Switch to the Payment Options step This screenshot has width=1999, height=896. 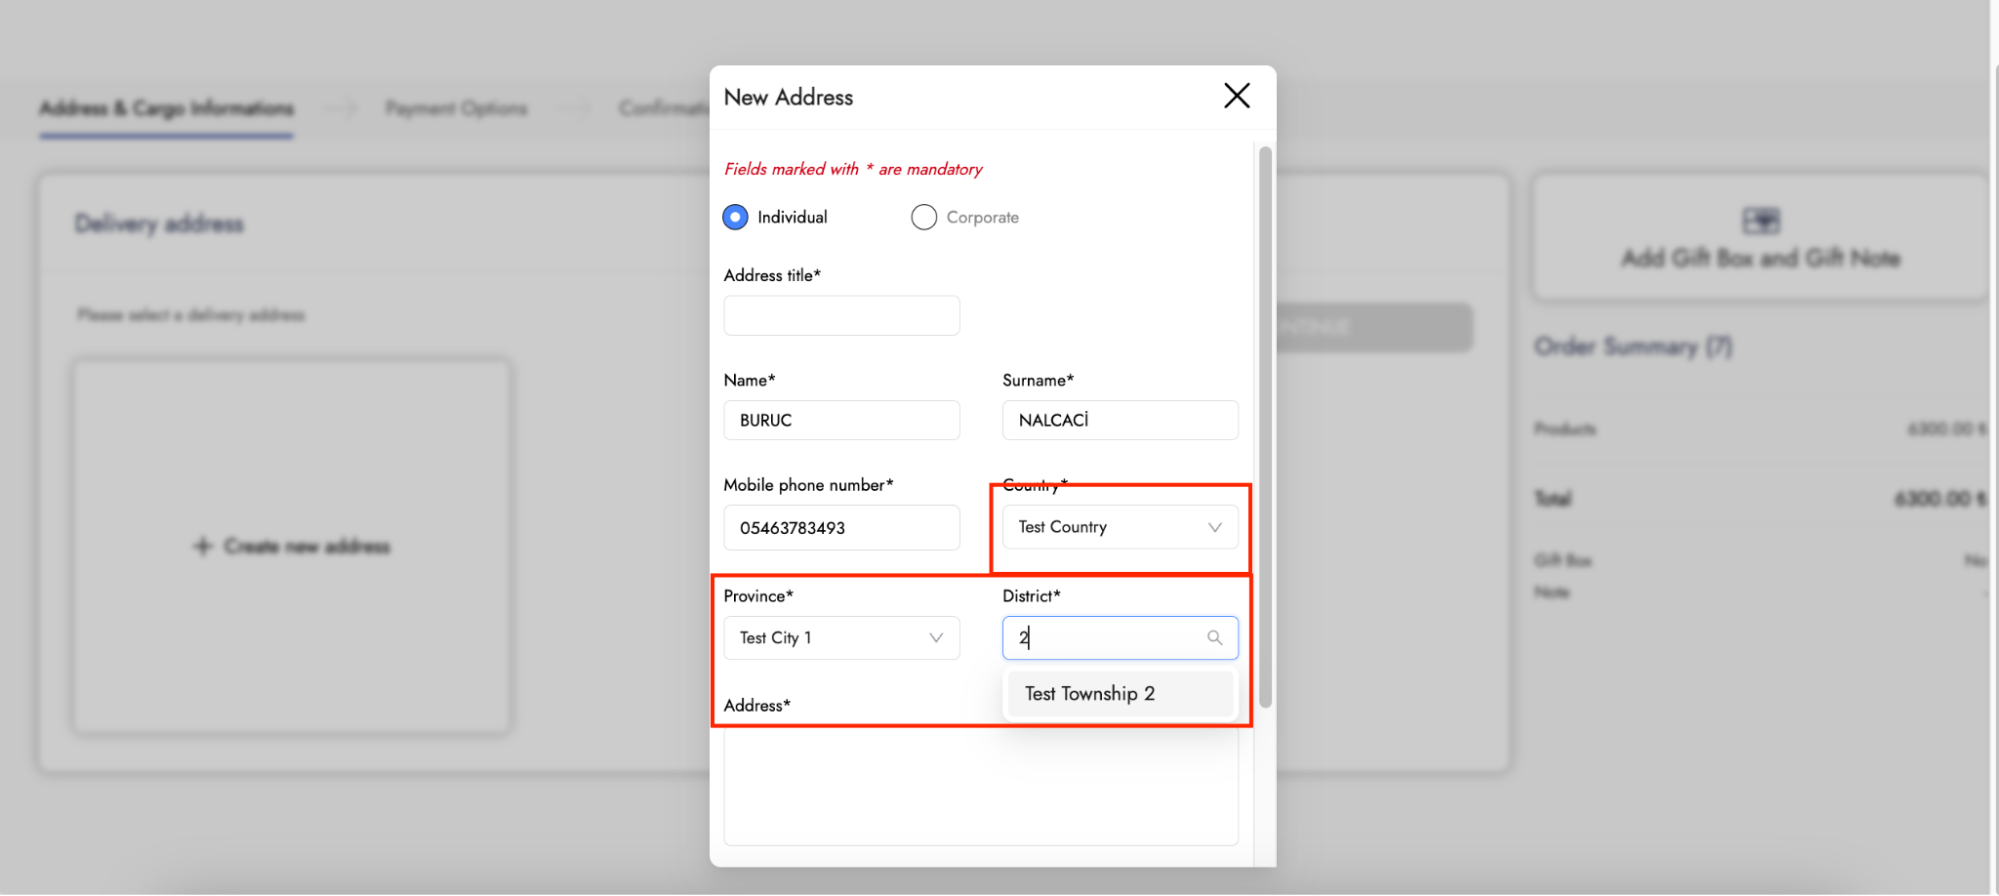point(456,108)
